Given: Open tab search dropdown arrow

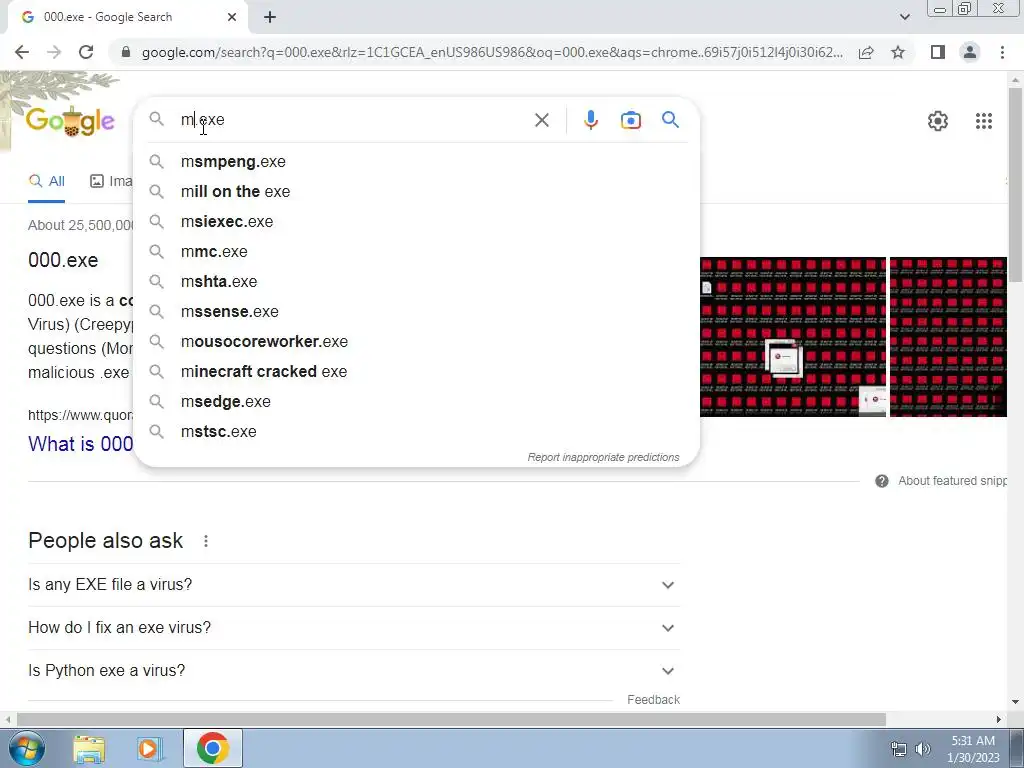Looking at the screenshot, I should [x=904, y=17].
